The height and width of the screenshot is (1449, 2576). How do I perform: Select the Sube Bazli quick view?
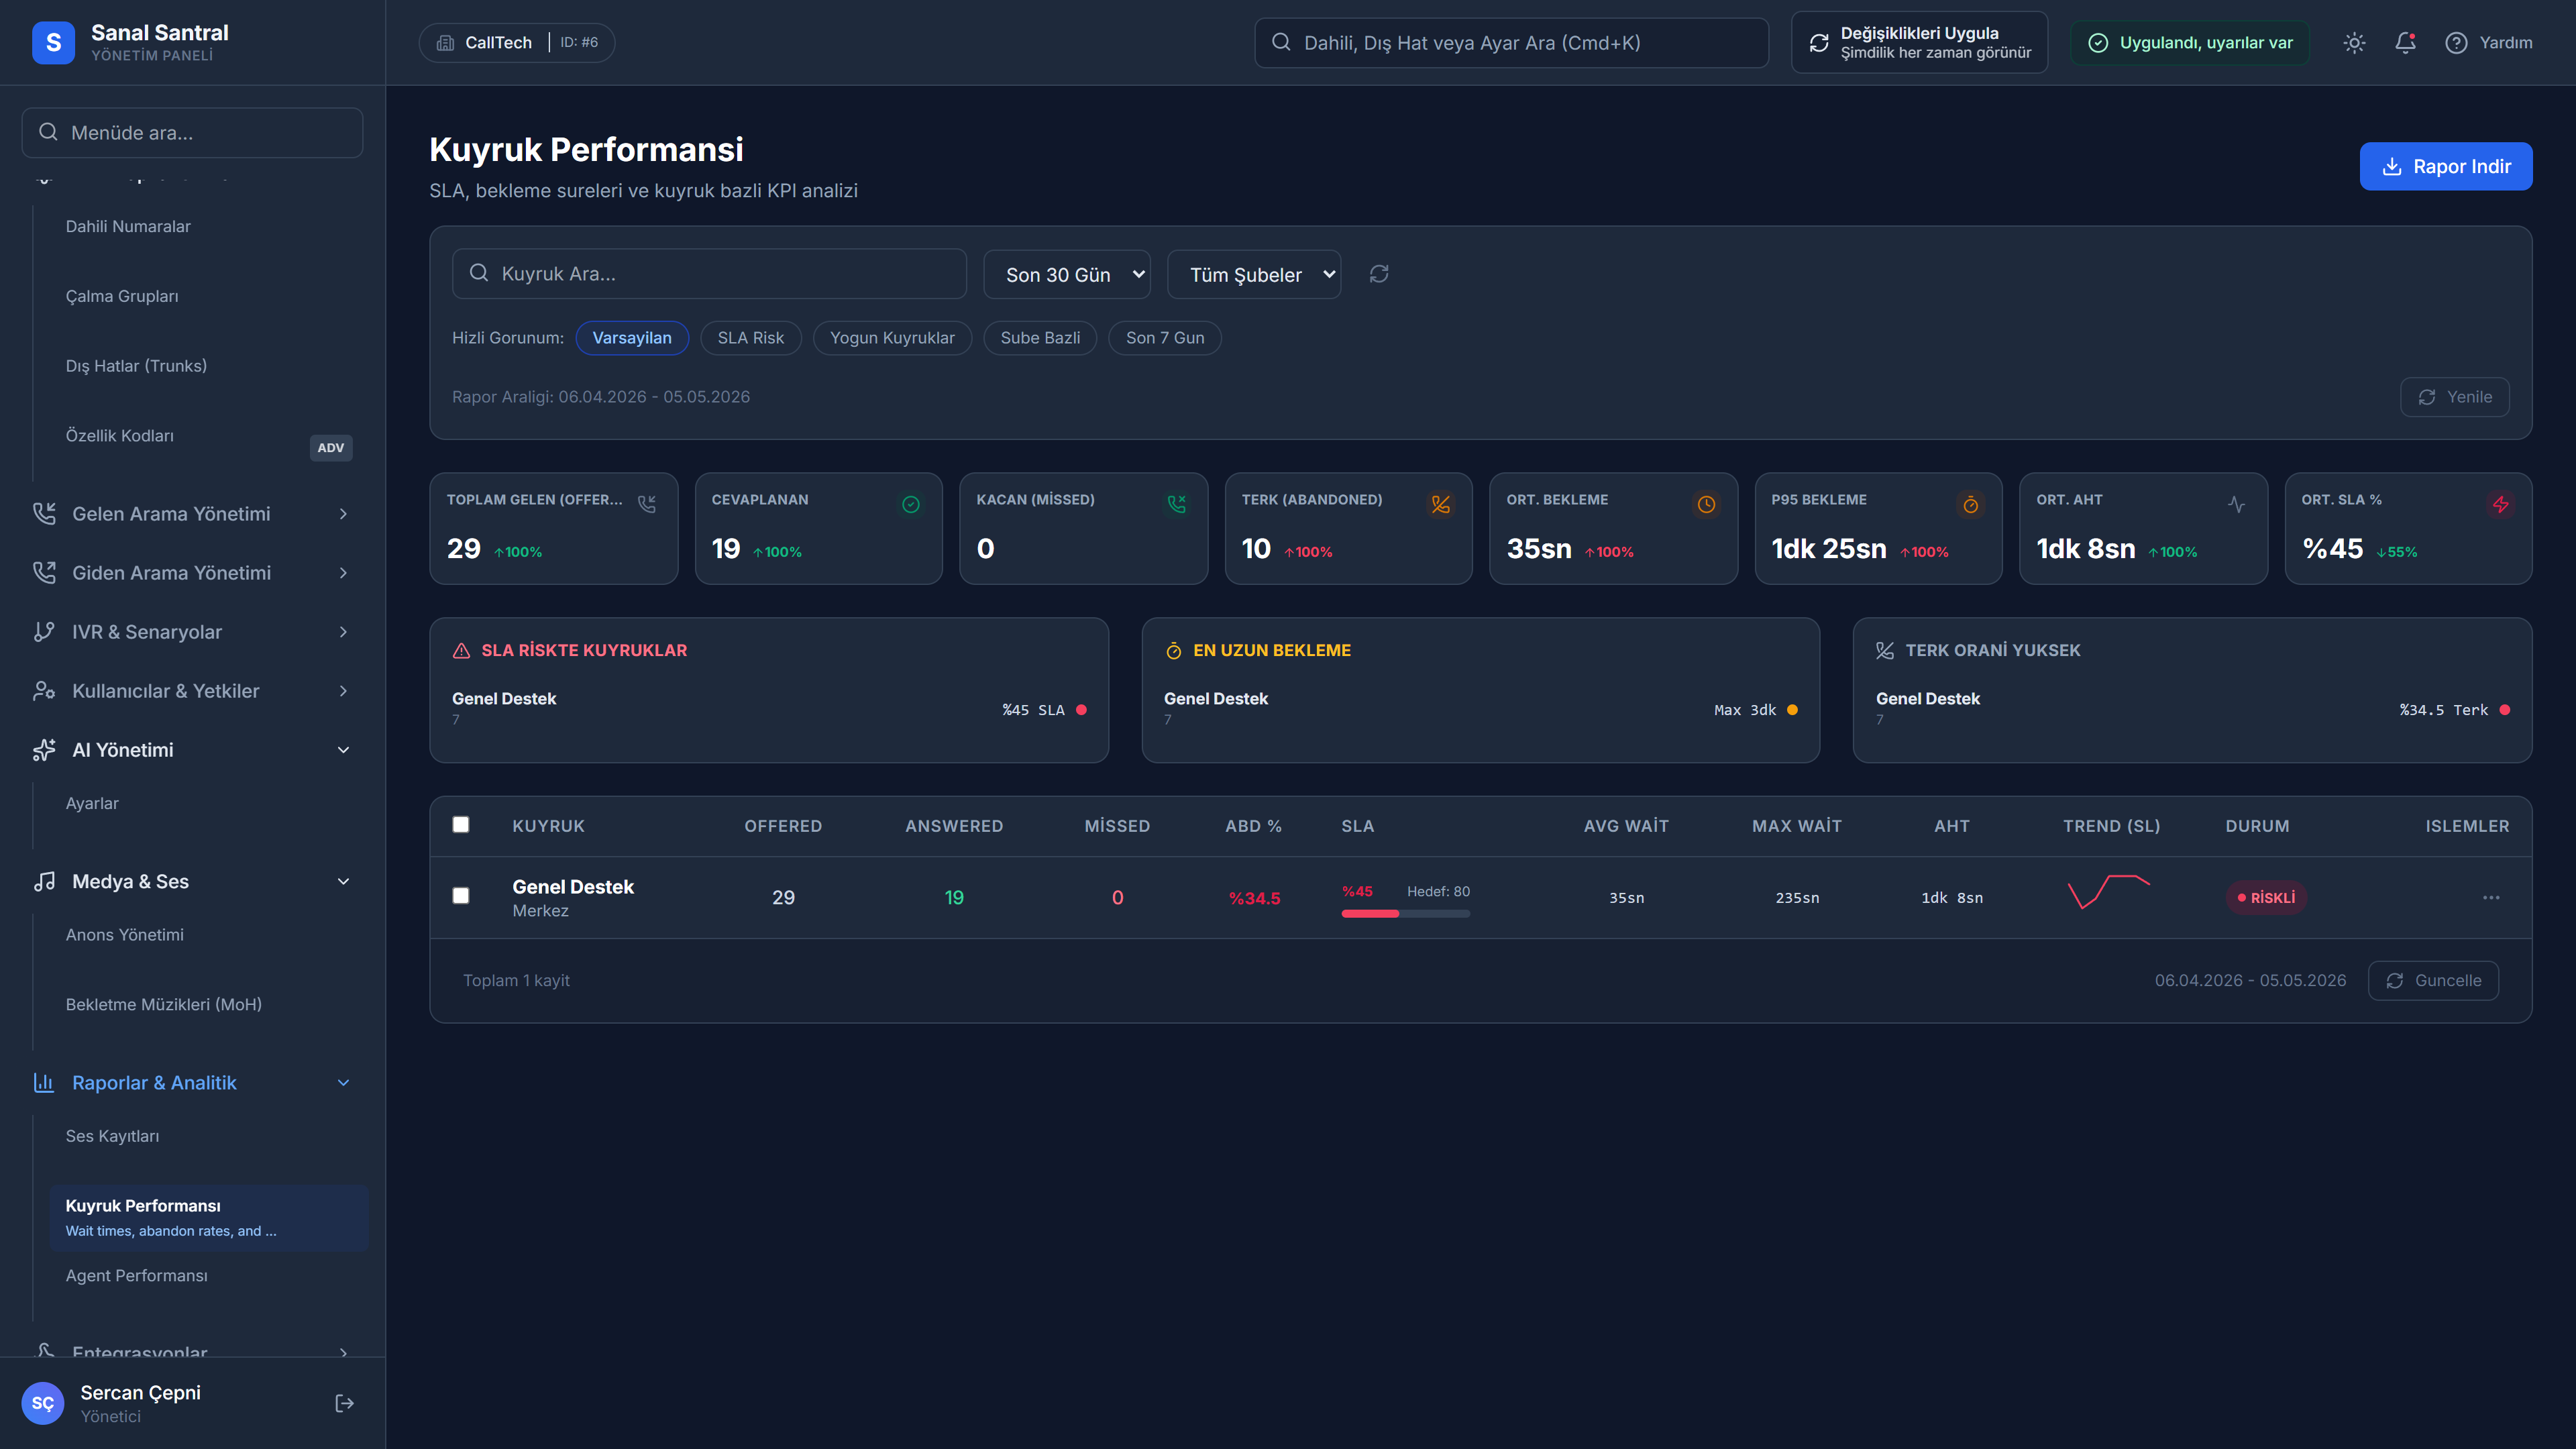point(1040,338)
